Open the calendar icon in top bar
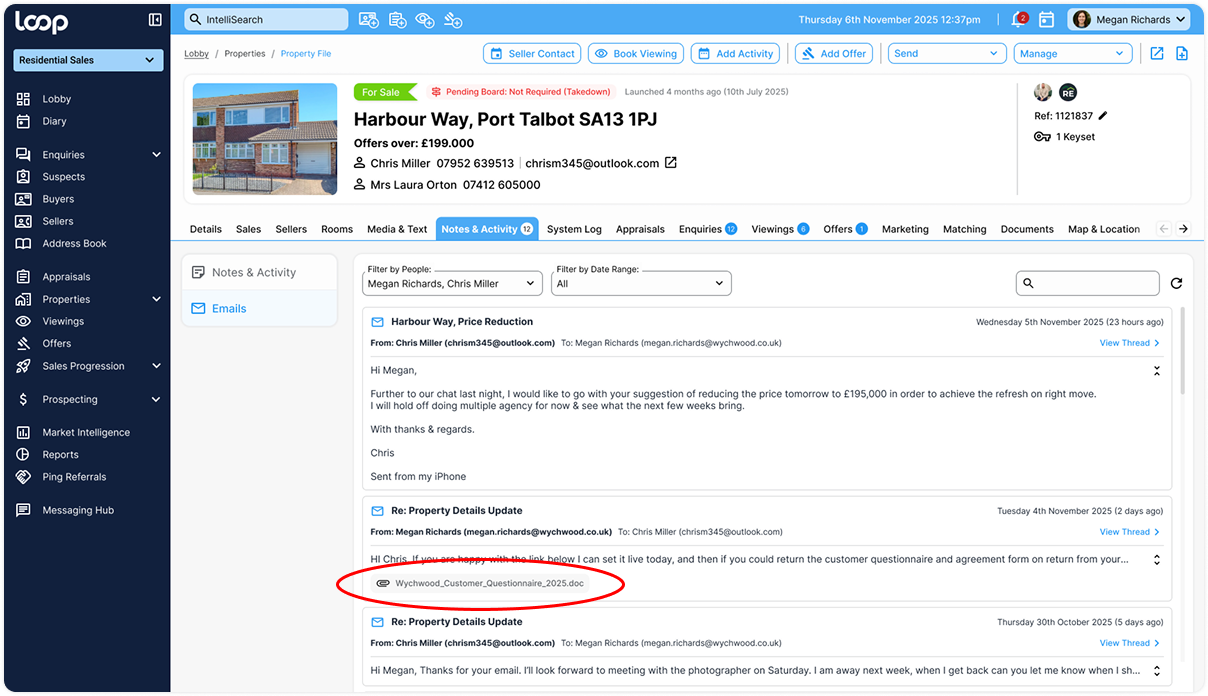This screenshot has height=696, width=1208. tap(1046, 19)
